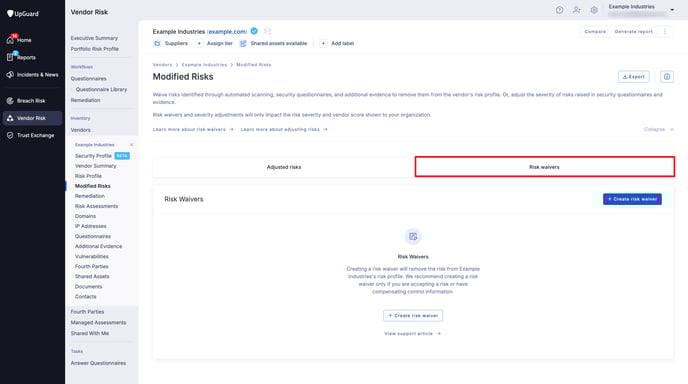Image resolution: width=688 pixels, height=384 pixels.
Task: Open Trust Exchange
Action: (31, 135)
